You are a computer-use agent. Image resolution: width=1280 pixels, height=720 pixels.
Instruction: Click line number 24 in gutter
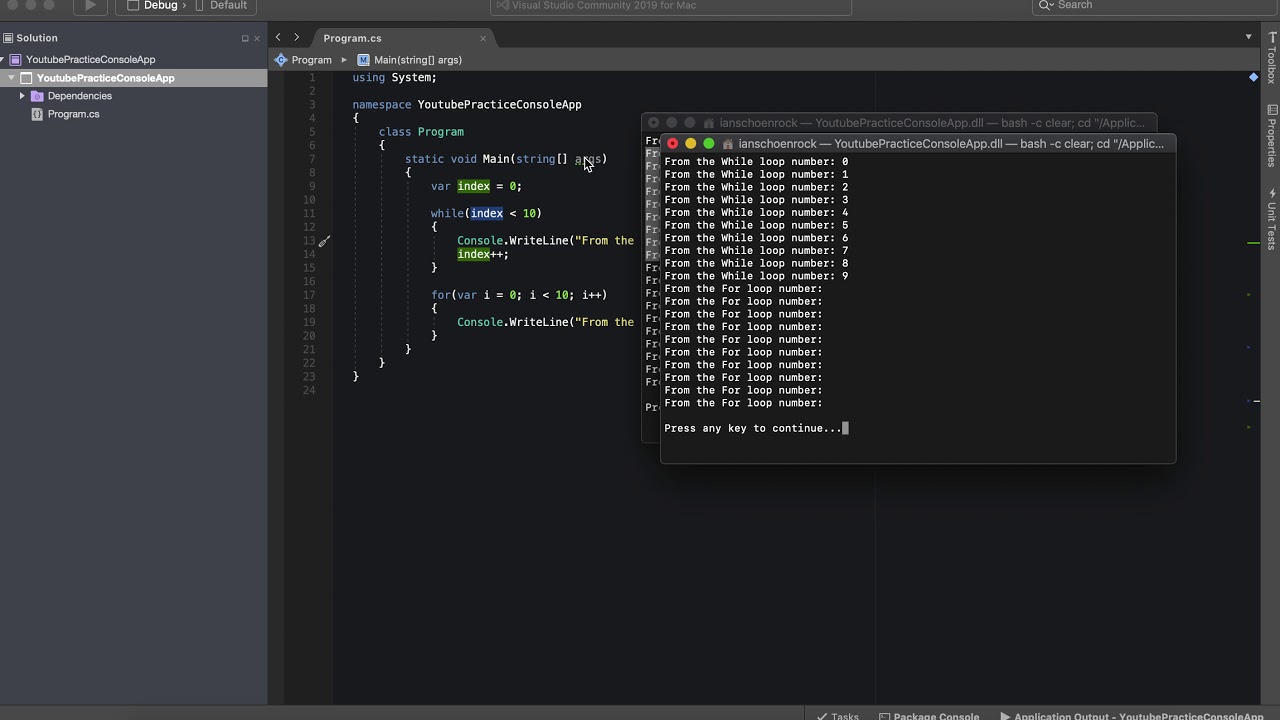pos(310,390)
